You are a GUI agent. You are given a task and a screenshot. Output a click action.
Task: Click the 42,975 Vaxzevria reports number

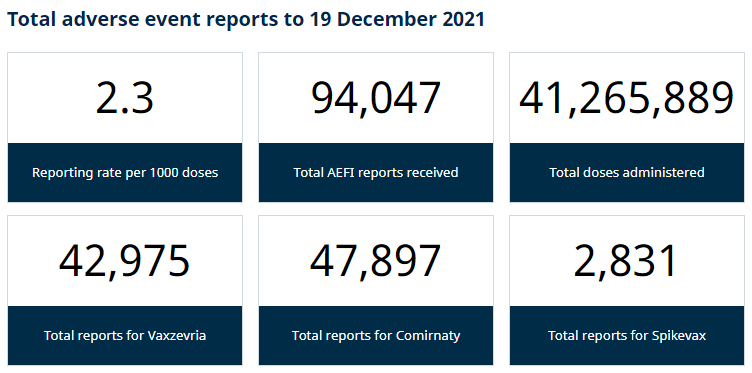click(125, 262)
